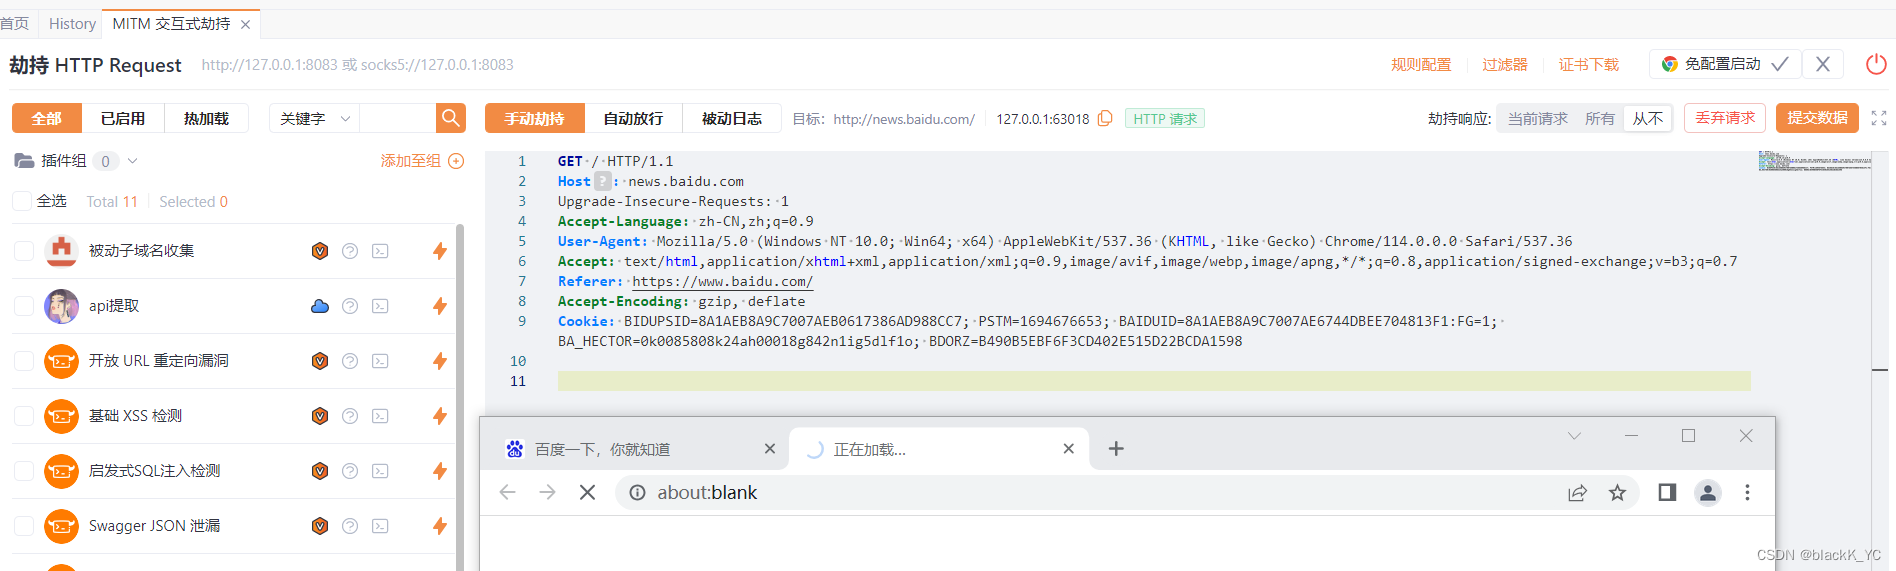This screenshot has width=1896, height=571.
Task: Click the 丢弃请求 button
Action: [1725, 118]
